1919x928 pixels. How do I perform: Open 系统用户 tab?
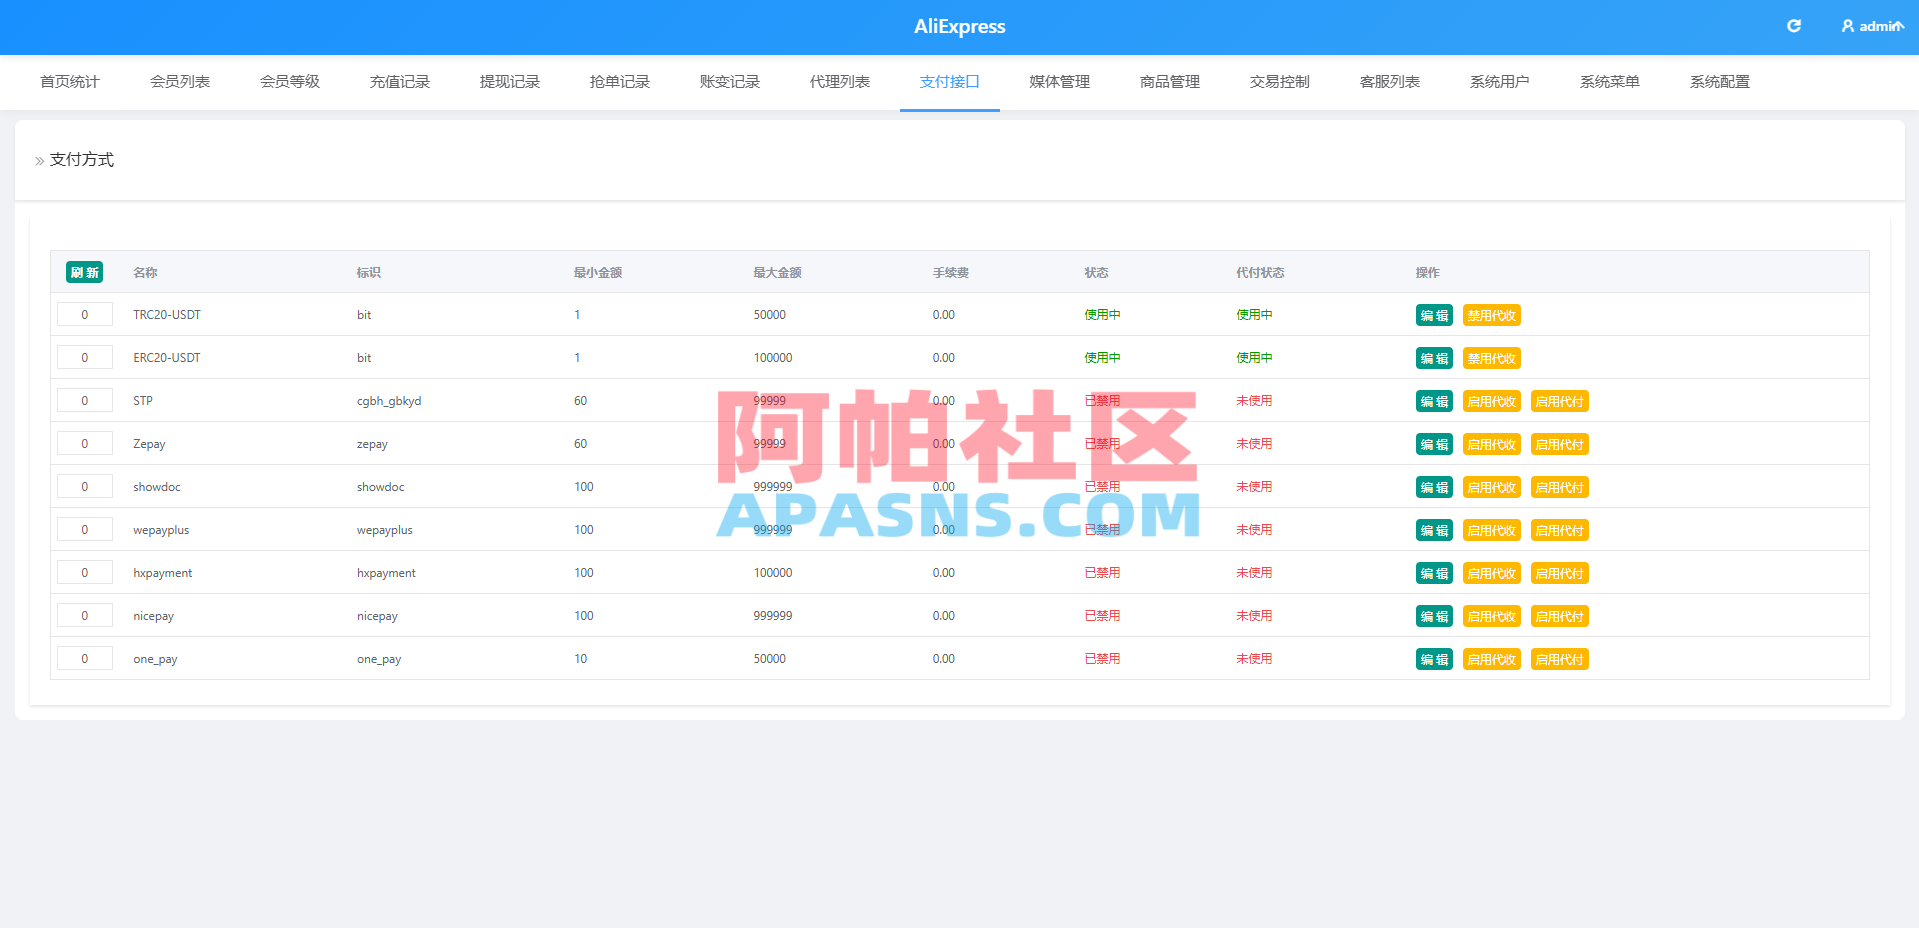1500,82
